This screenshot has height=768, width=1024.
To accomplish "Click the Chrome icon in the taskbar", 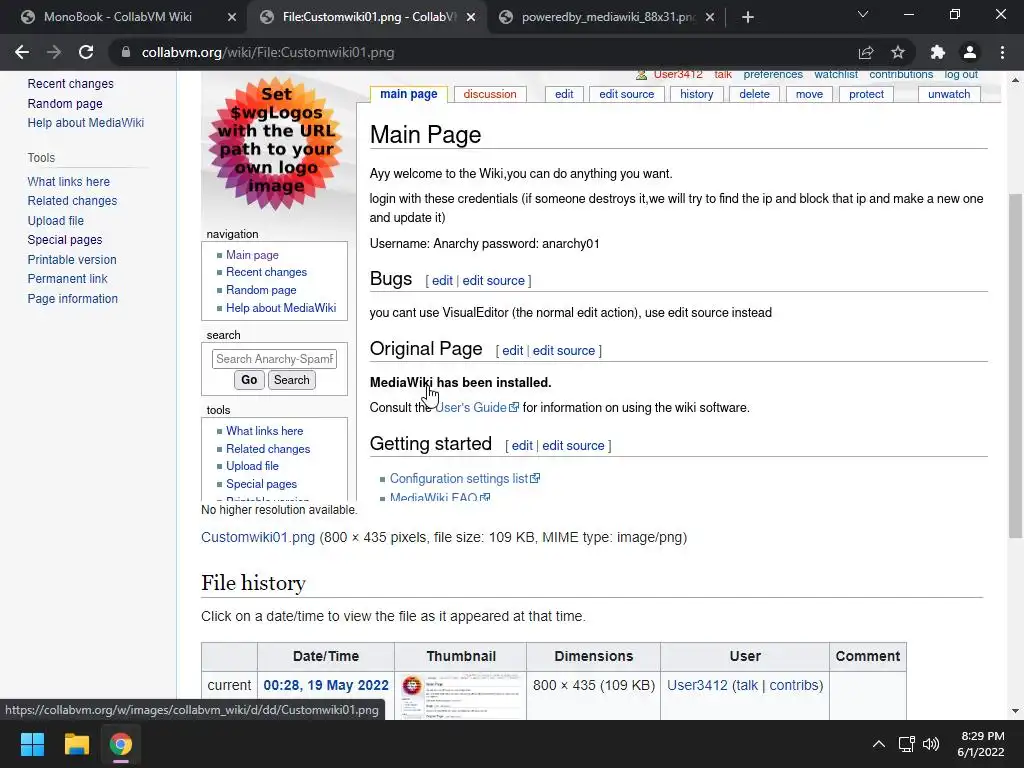I will point(121,744).
